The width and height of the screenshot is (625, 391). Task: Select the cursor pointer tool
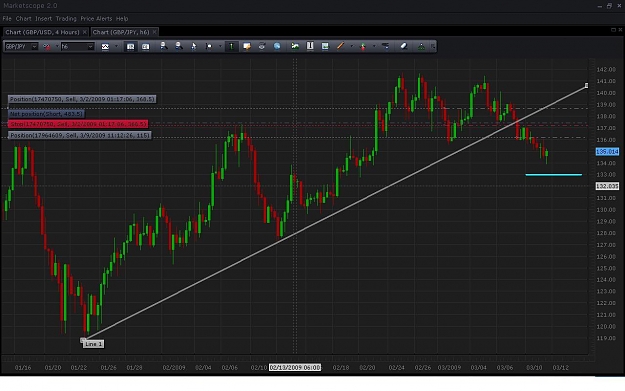click(194, 46)
